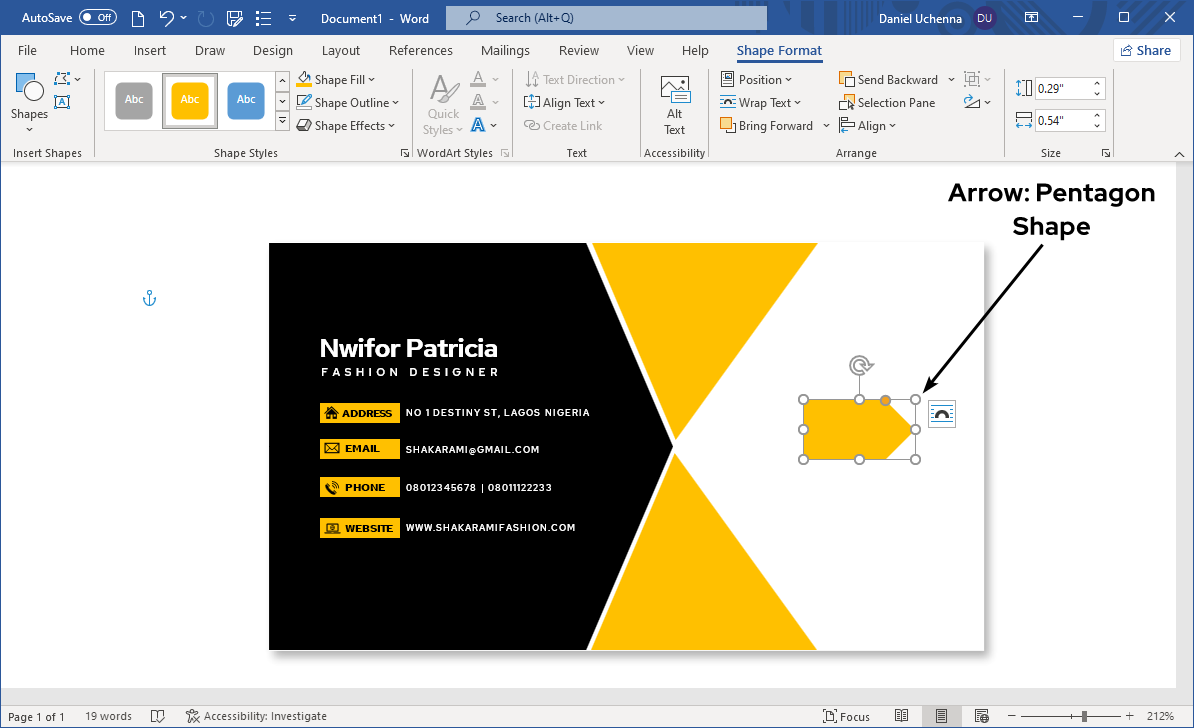Viewport: 1194px width, 728px height.
Task: Click the Layout Options icon beside shape
Action: click(x=941, y=414)
